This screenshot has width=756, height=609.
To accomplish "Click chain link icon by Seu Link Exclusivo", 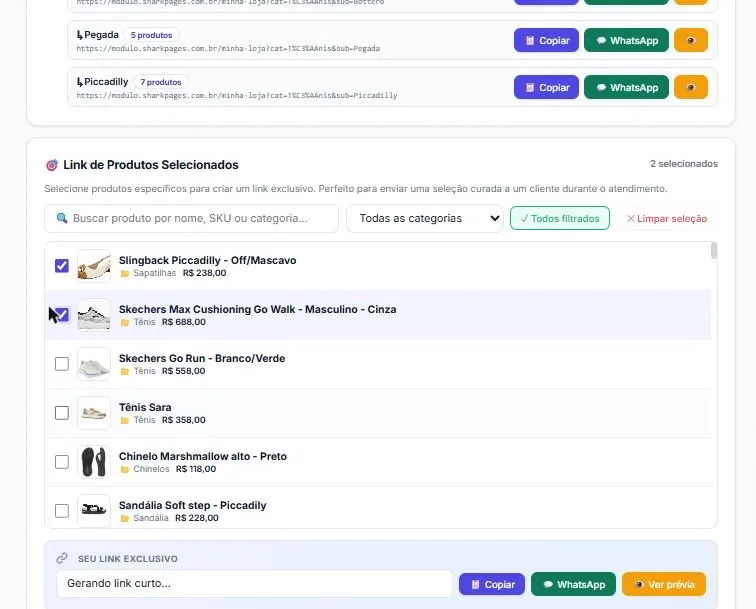I will pos(62,558).
